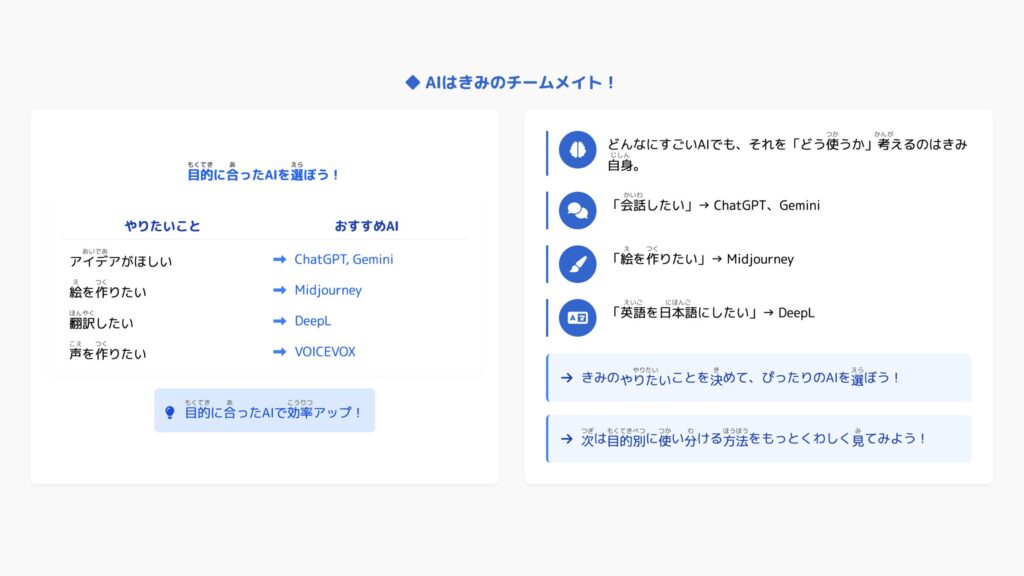
Task: Click the blue arrow before DeepL in the table
Action: coord(280,321)
